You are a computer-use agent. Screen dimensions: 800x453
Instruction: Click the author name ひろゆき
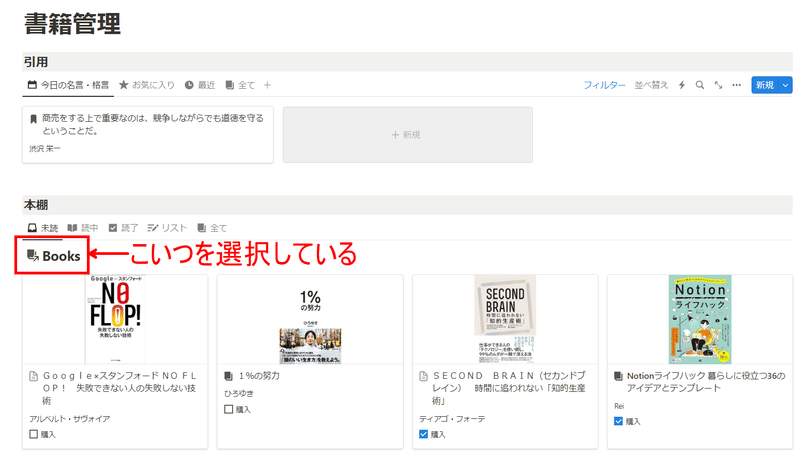click(x=239, y=393)
